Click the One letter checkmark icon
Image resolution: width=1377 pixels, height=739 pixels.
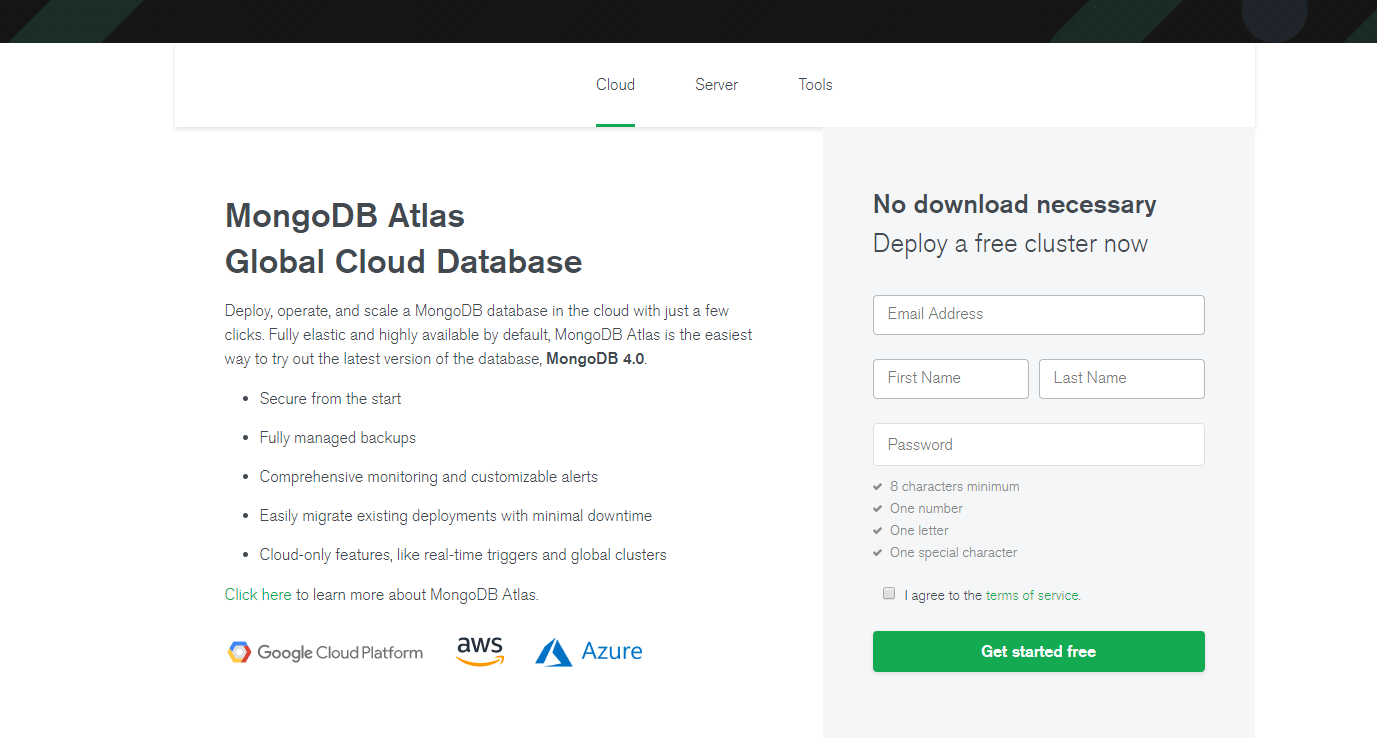click(878, 531)
